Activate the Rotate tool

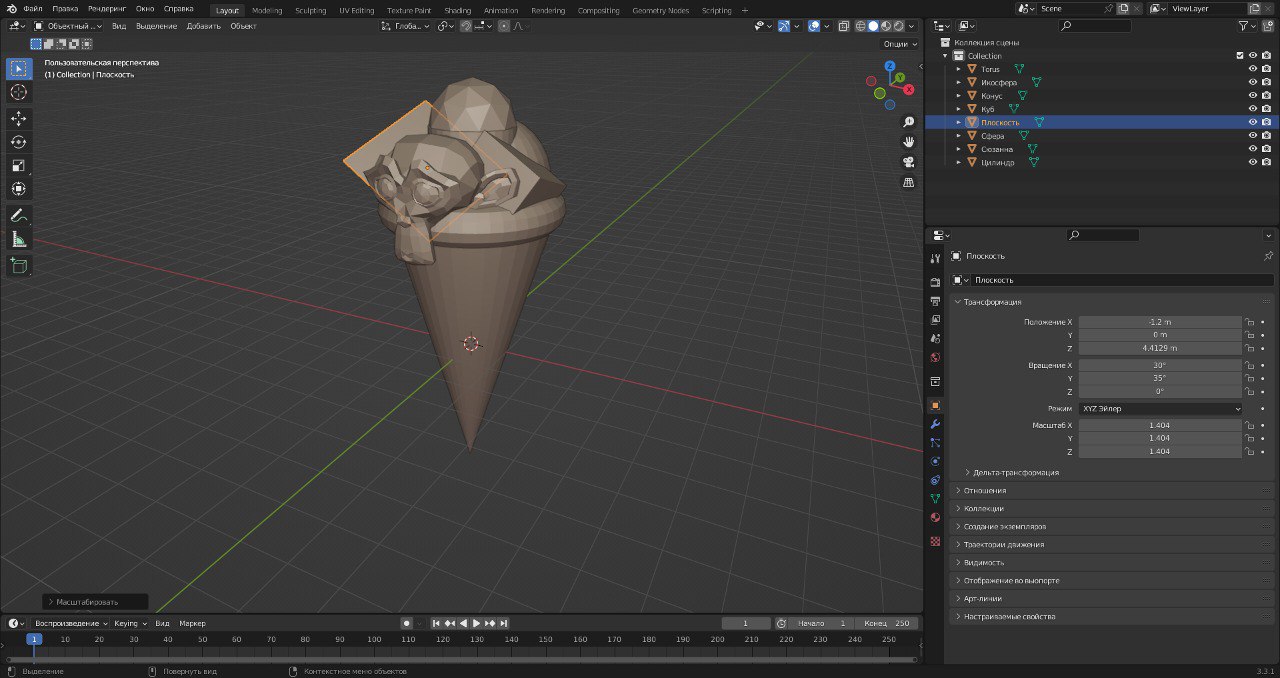click(x=19, y=142)
